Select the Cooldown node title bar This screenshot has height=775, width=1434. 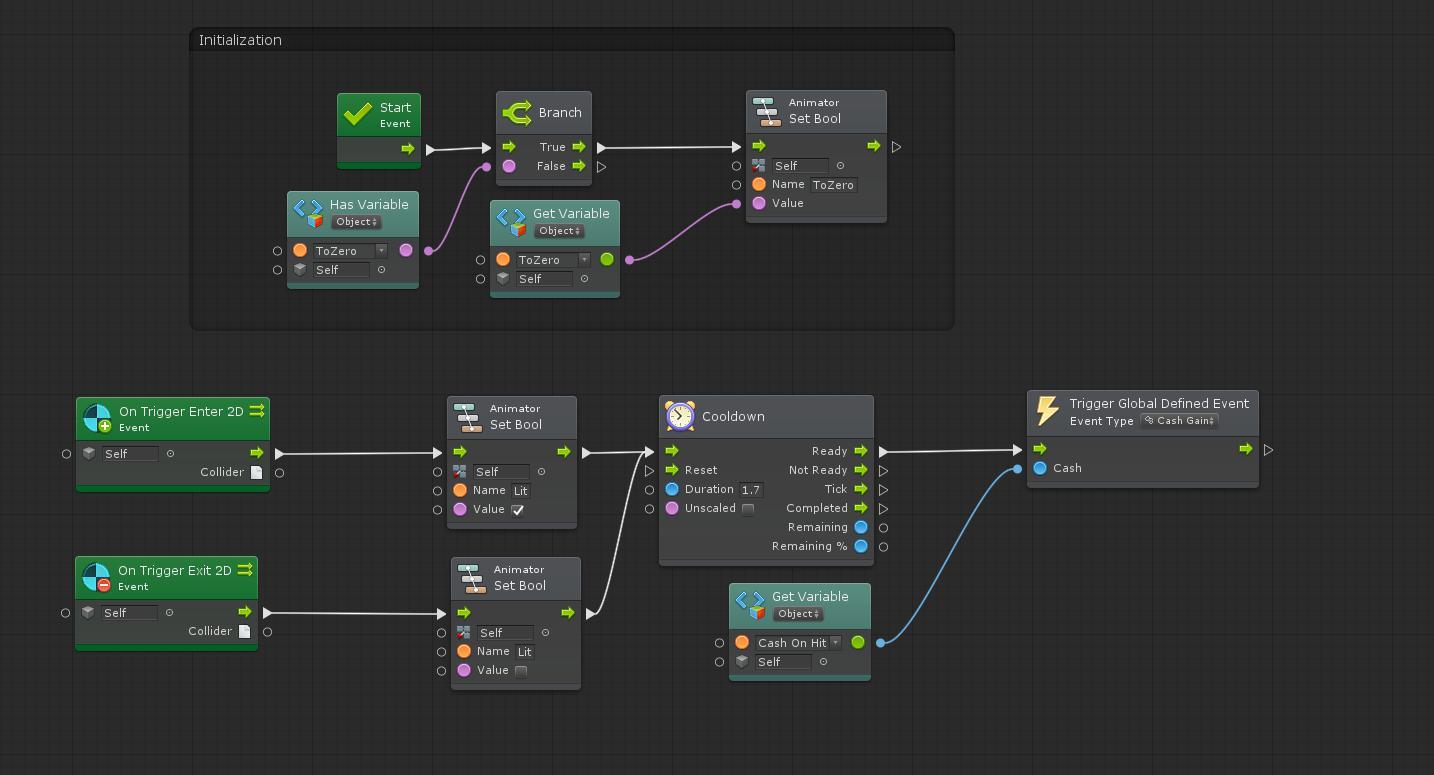click(x=780, y=416)
